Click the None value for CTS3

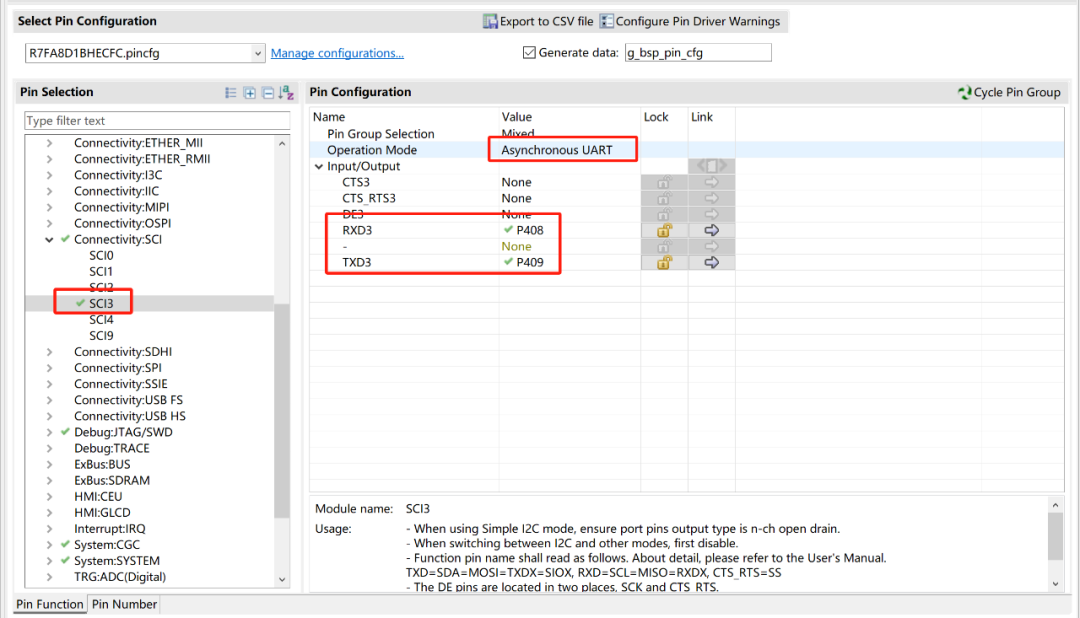517,182
